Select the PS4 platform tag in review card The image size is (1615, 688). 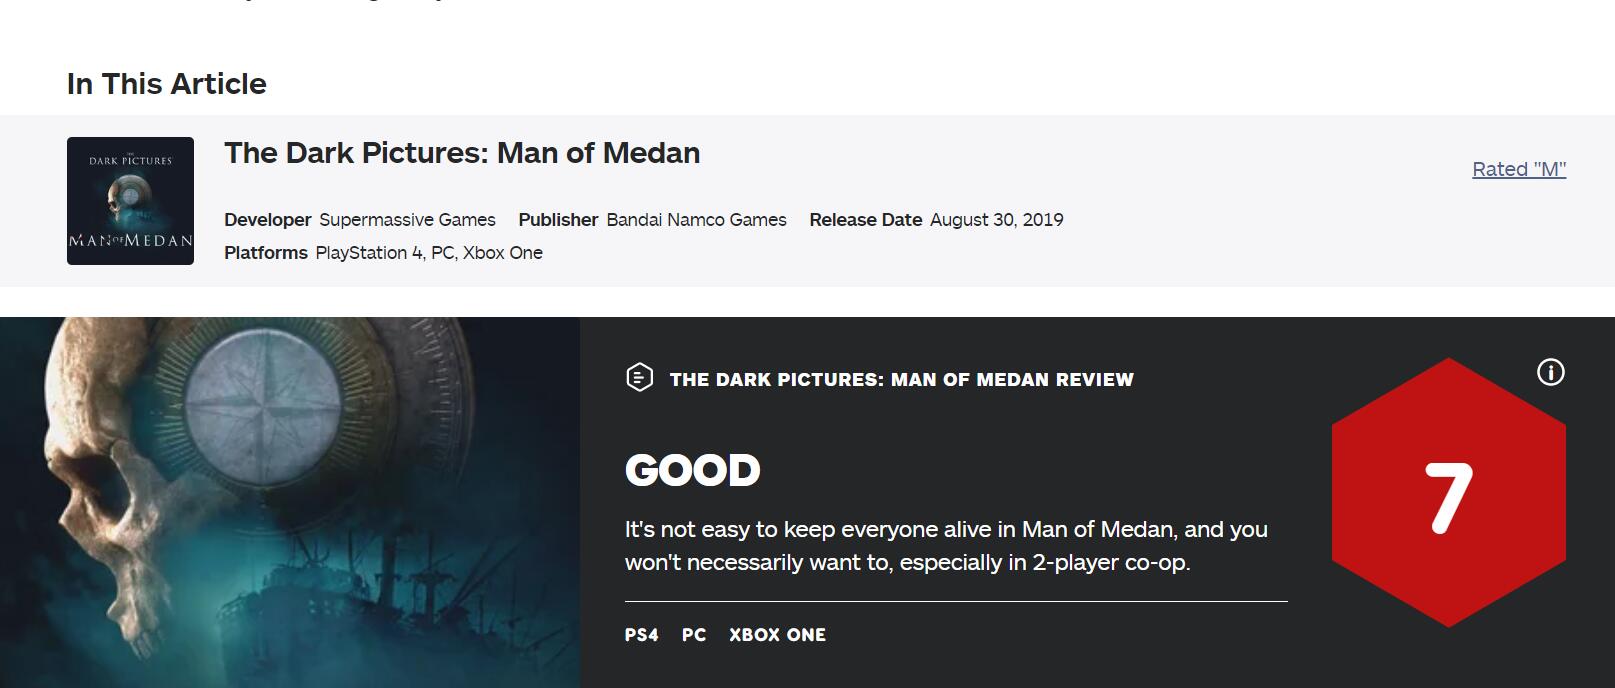(642, 635)
